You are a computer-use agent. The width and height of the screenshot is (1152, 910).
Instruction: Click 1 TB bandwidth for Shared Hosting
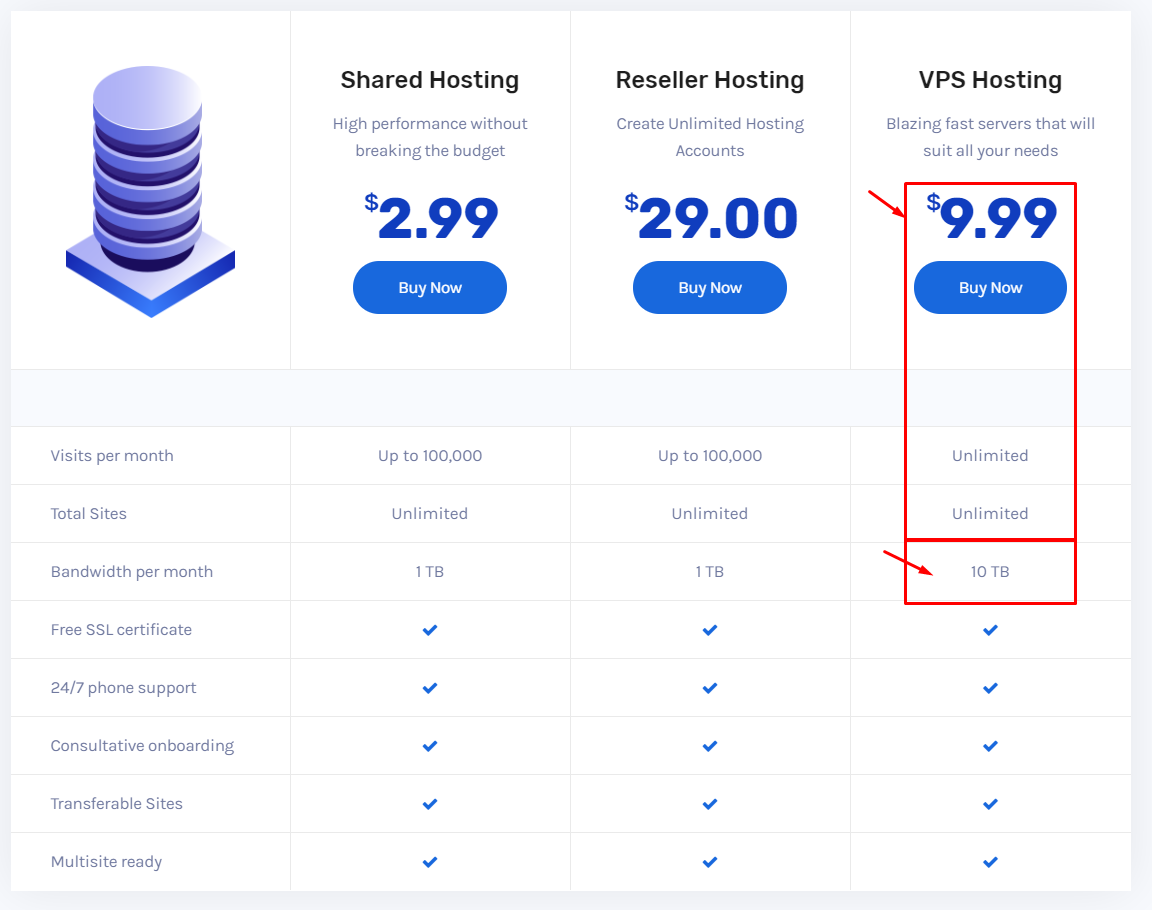430,571
